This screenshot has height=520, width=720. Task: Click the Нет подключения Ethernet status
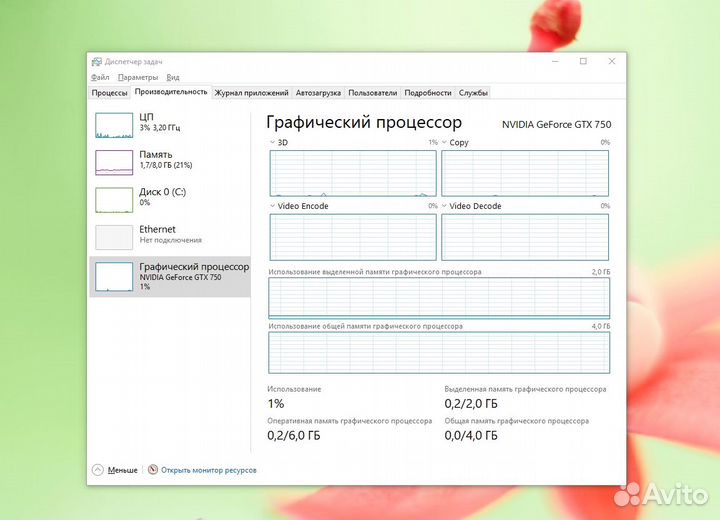tap(170, 240)
